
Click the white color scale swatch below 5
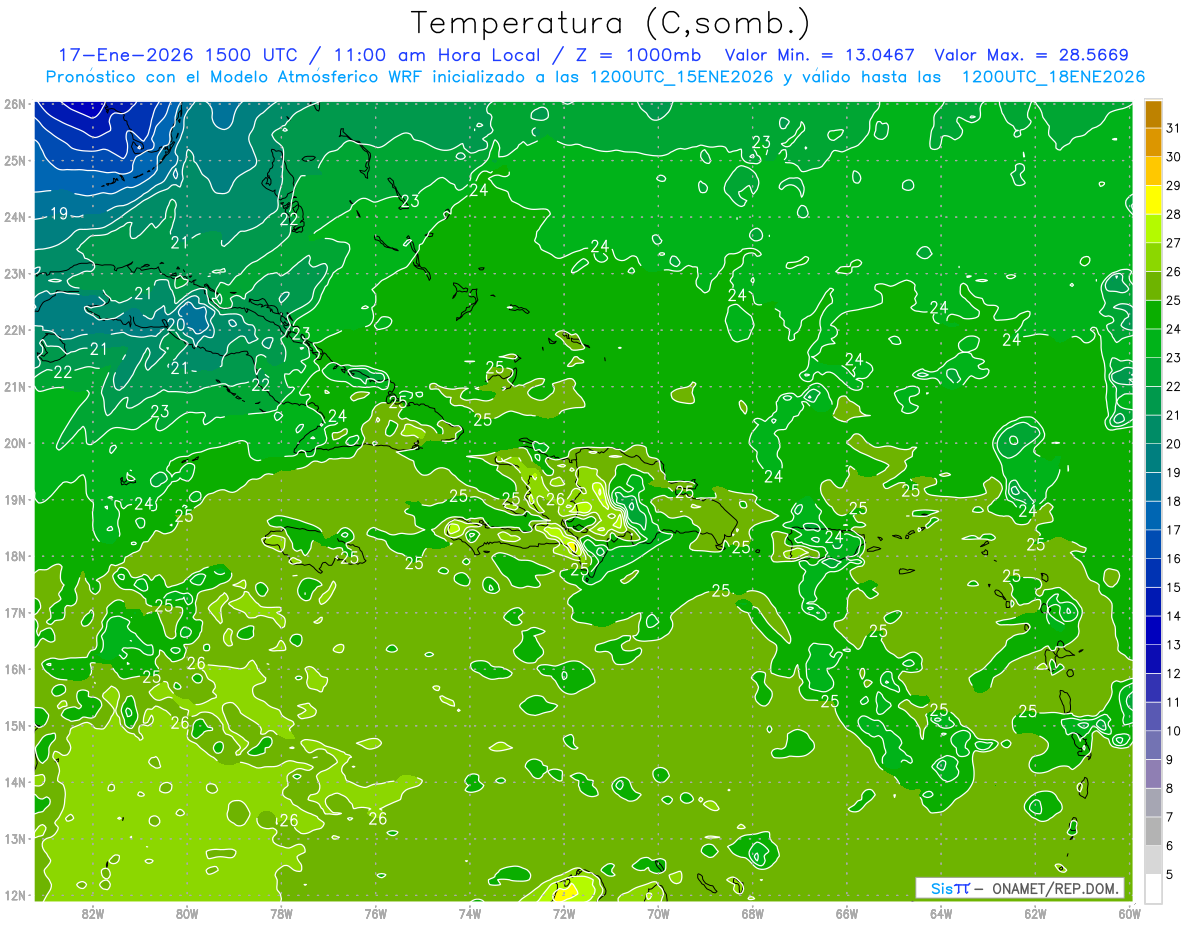coord(1153,888)
